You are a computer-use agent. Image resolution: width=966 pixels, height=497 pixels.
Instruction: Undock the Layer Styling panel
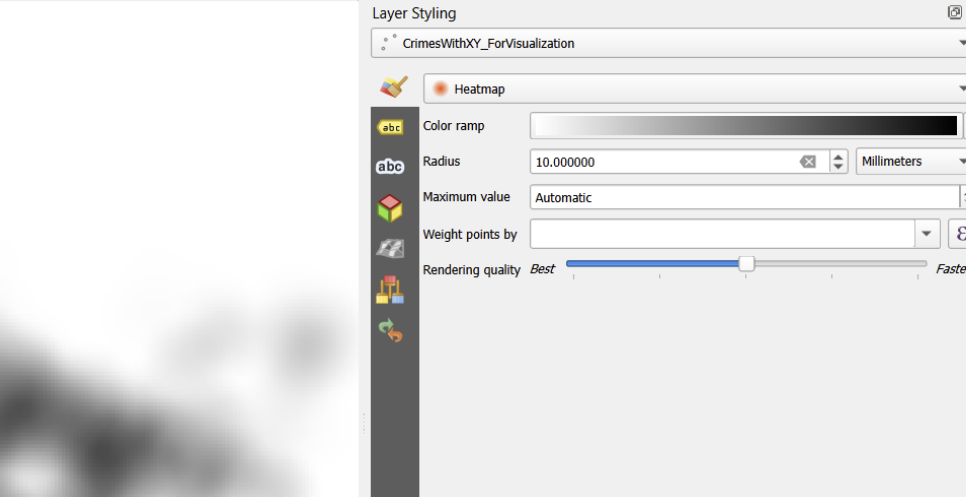(954, 13)
